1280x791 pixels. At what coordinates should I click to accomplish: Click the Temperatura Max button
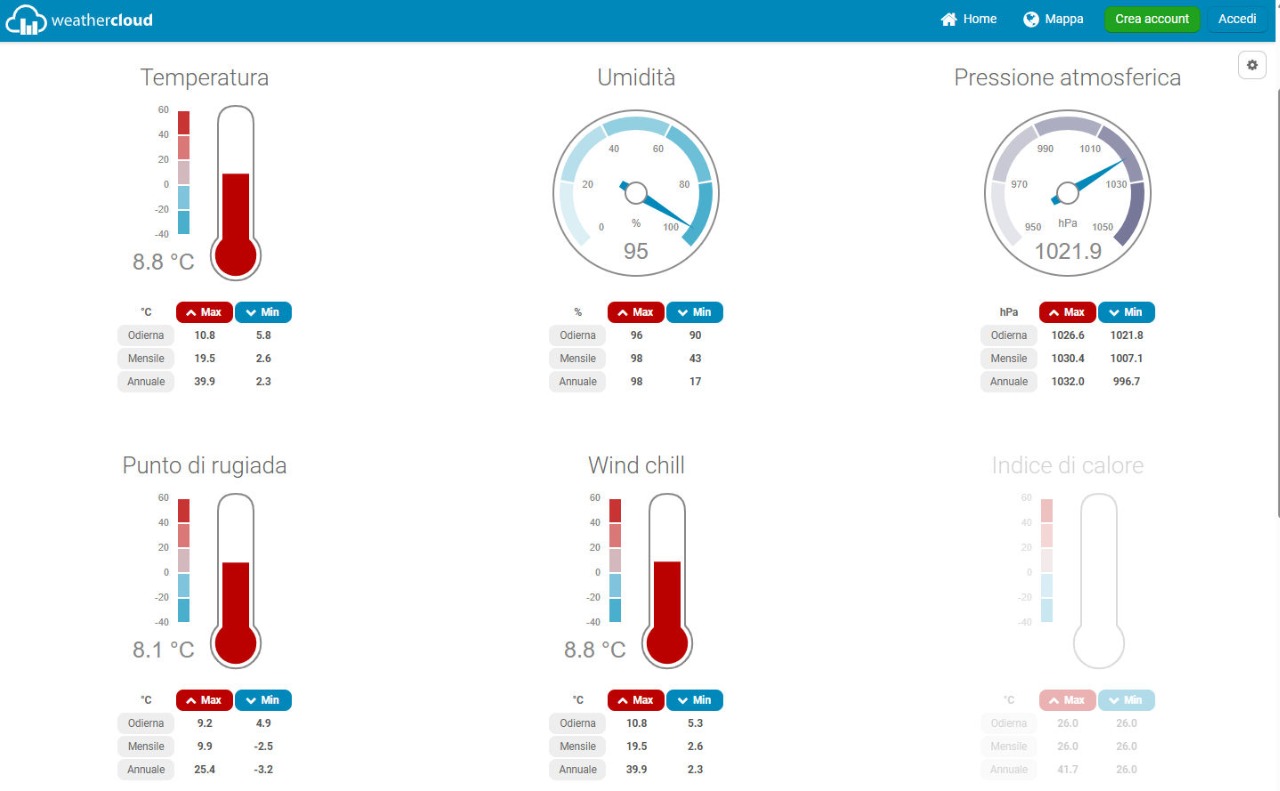tap(204, 312)
